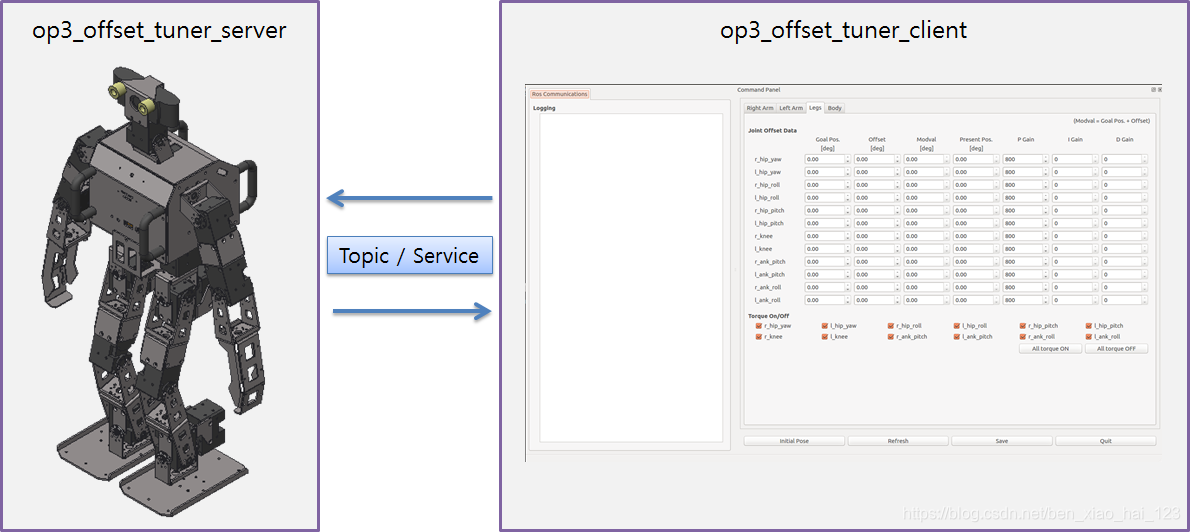Click r_knee Goal Pos. stepper arrows
The height and width of the screenshot is (532, 1190).
848,236
